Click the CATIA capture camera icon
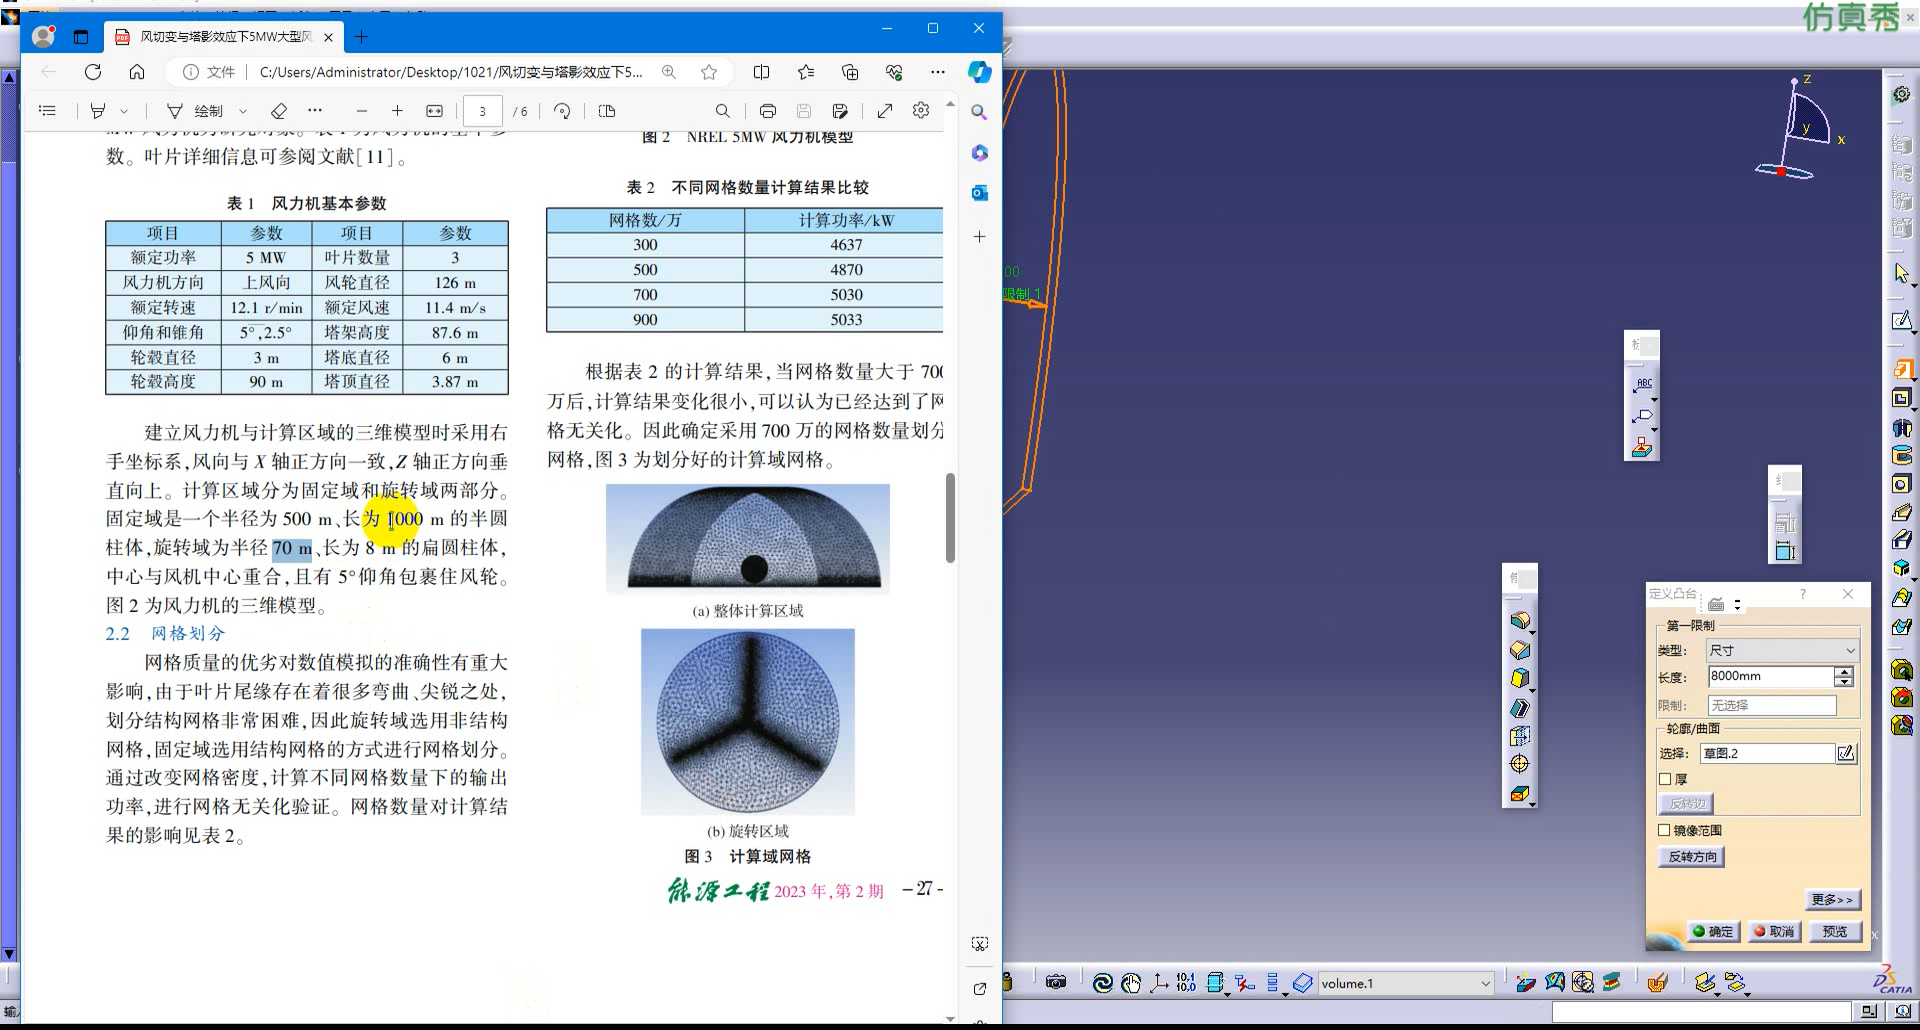 click(1056, 983)
